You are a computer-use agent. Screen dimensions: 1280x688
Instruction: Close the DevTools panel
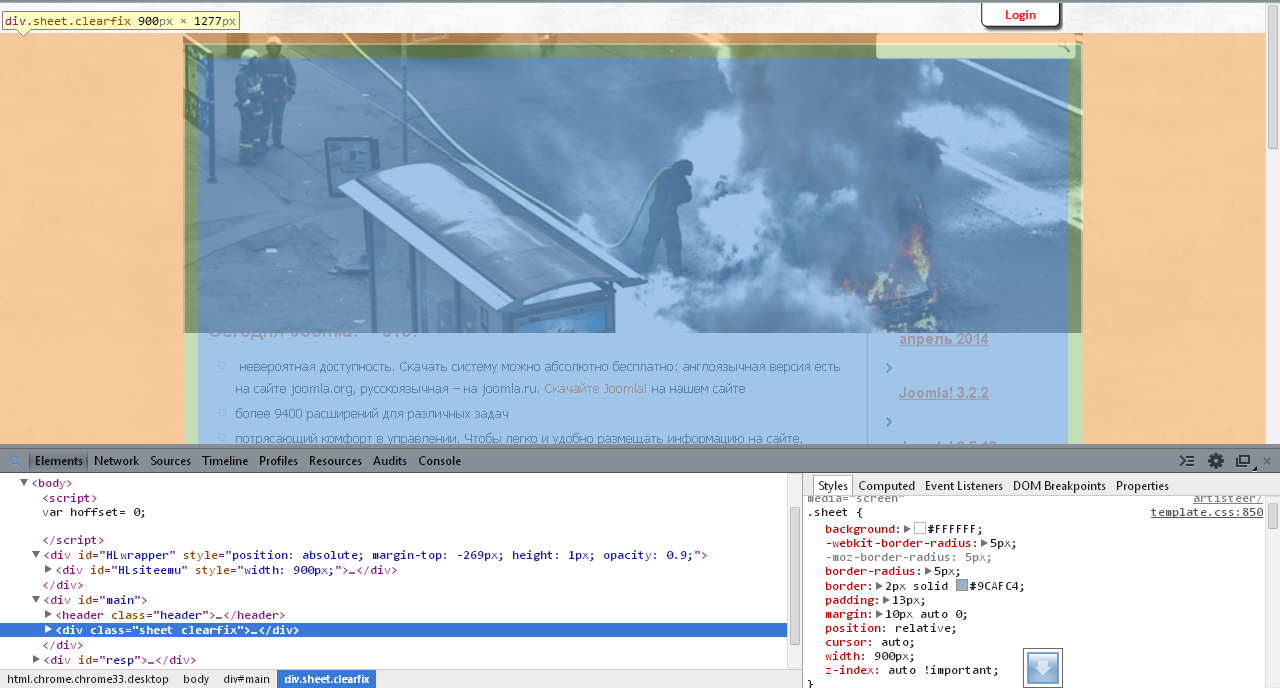coord(1266,461)
